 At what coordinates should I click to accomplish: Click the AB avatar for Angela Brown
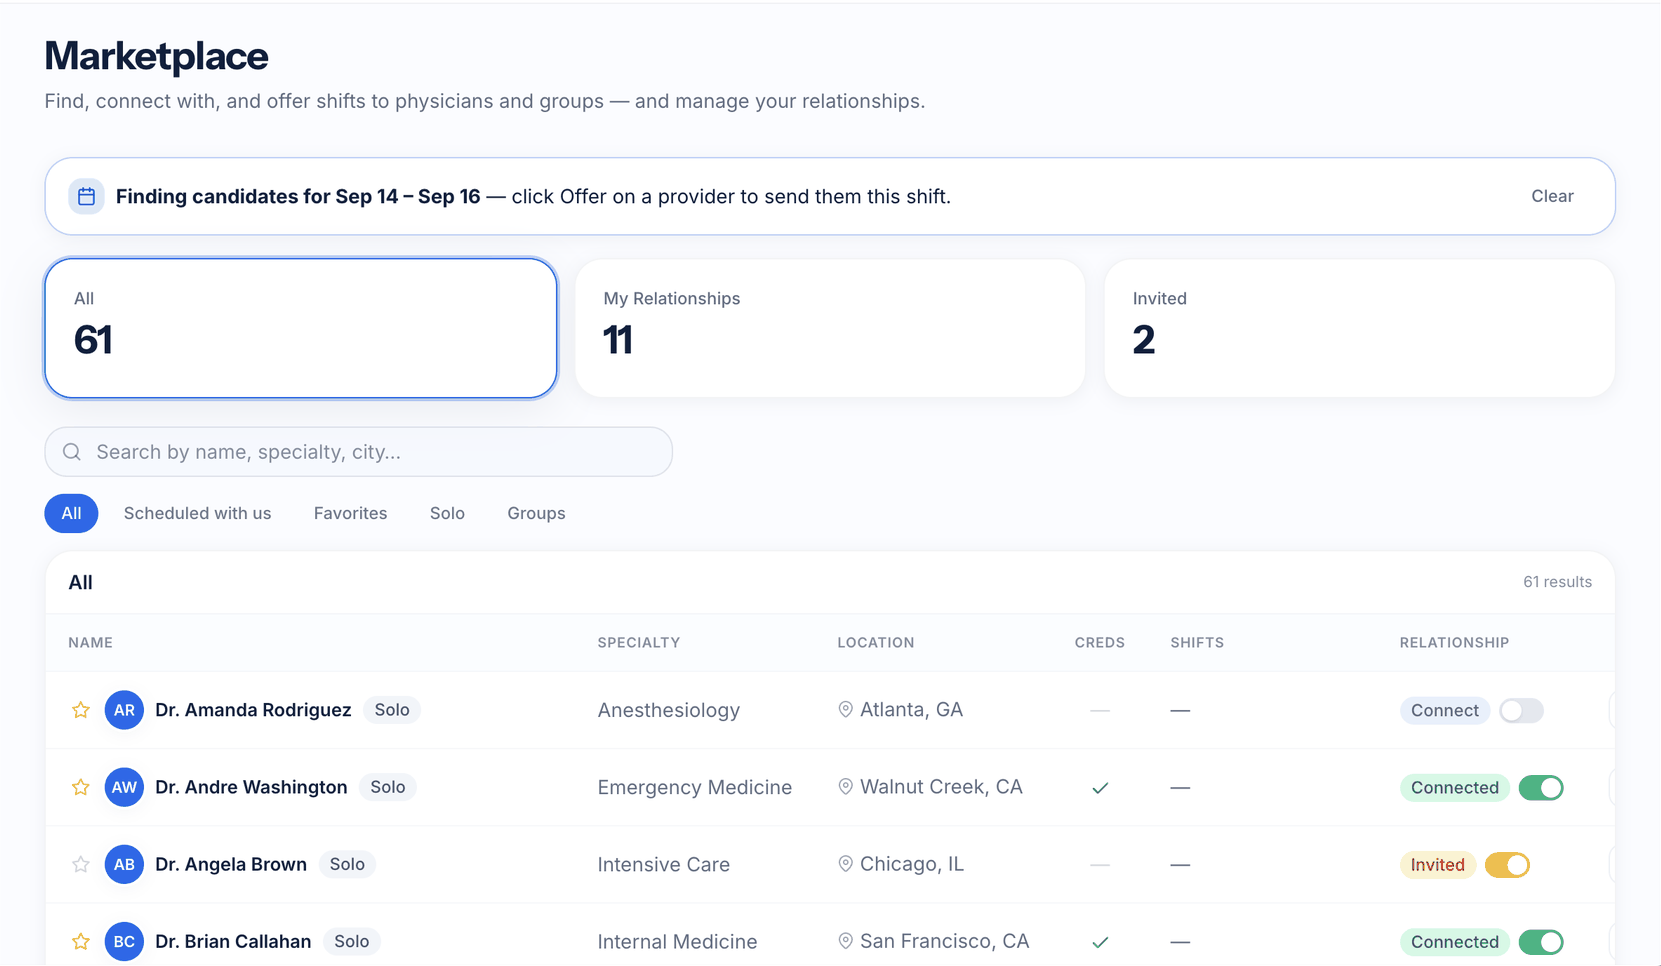click(x=124, y=864)
